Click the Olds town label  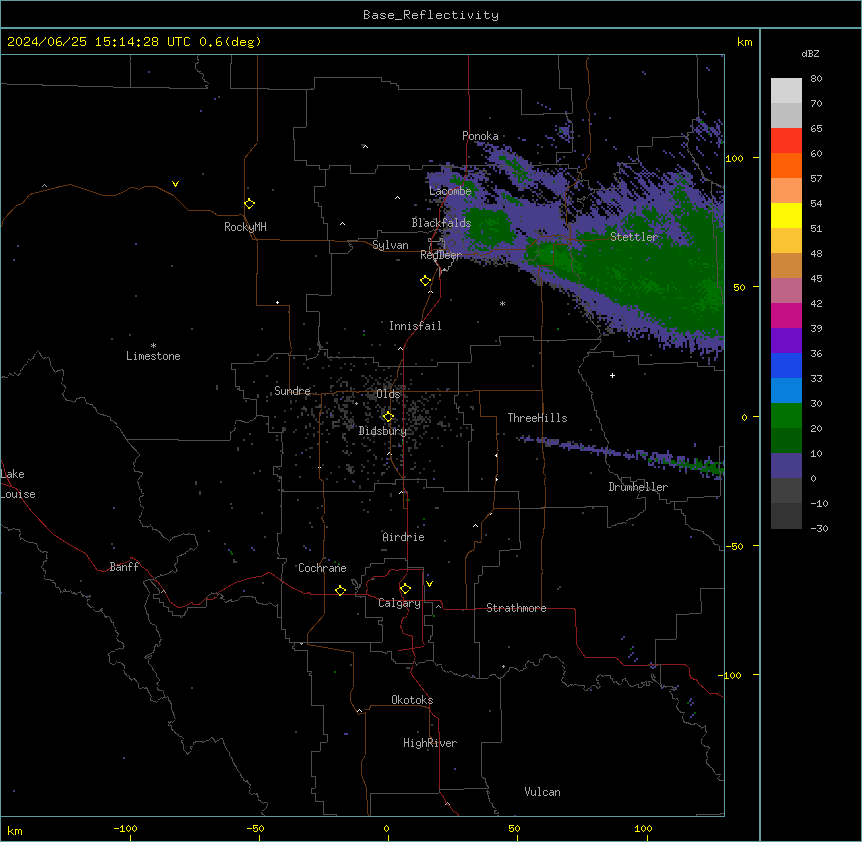pos(388,394)
